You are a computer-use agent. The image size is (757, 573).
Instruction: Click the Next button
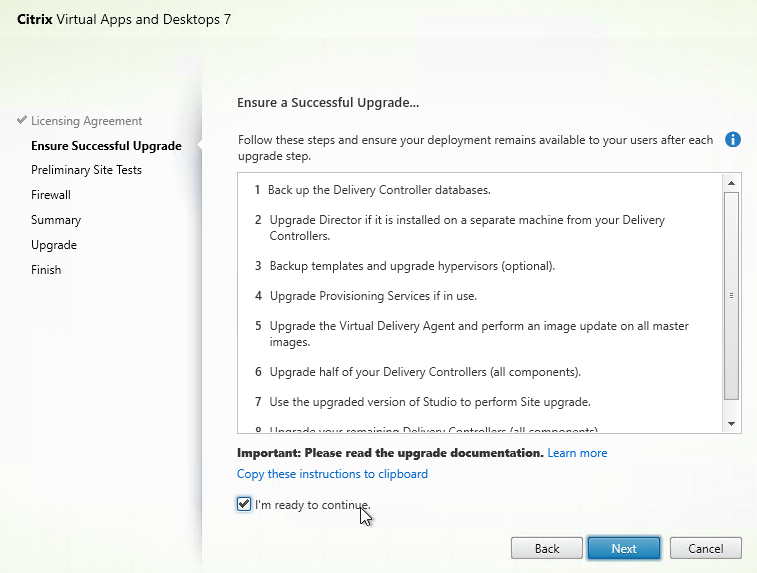tap(624, 549)
